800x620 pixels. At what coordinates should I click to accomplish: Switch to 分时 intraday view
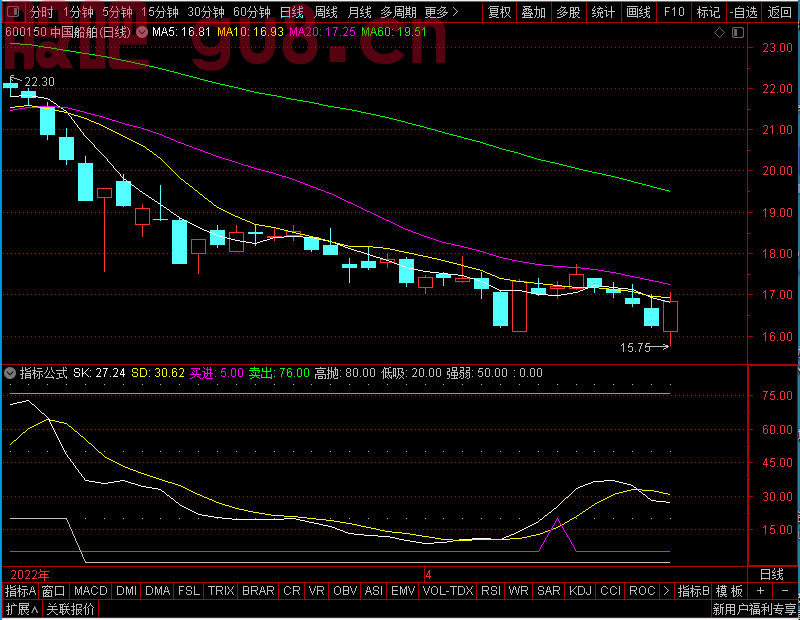pyautogui.click(x=41, y=12)
